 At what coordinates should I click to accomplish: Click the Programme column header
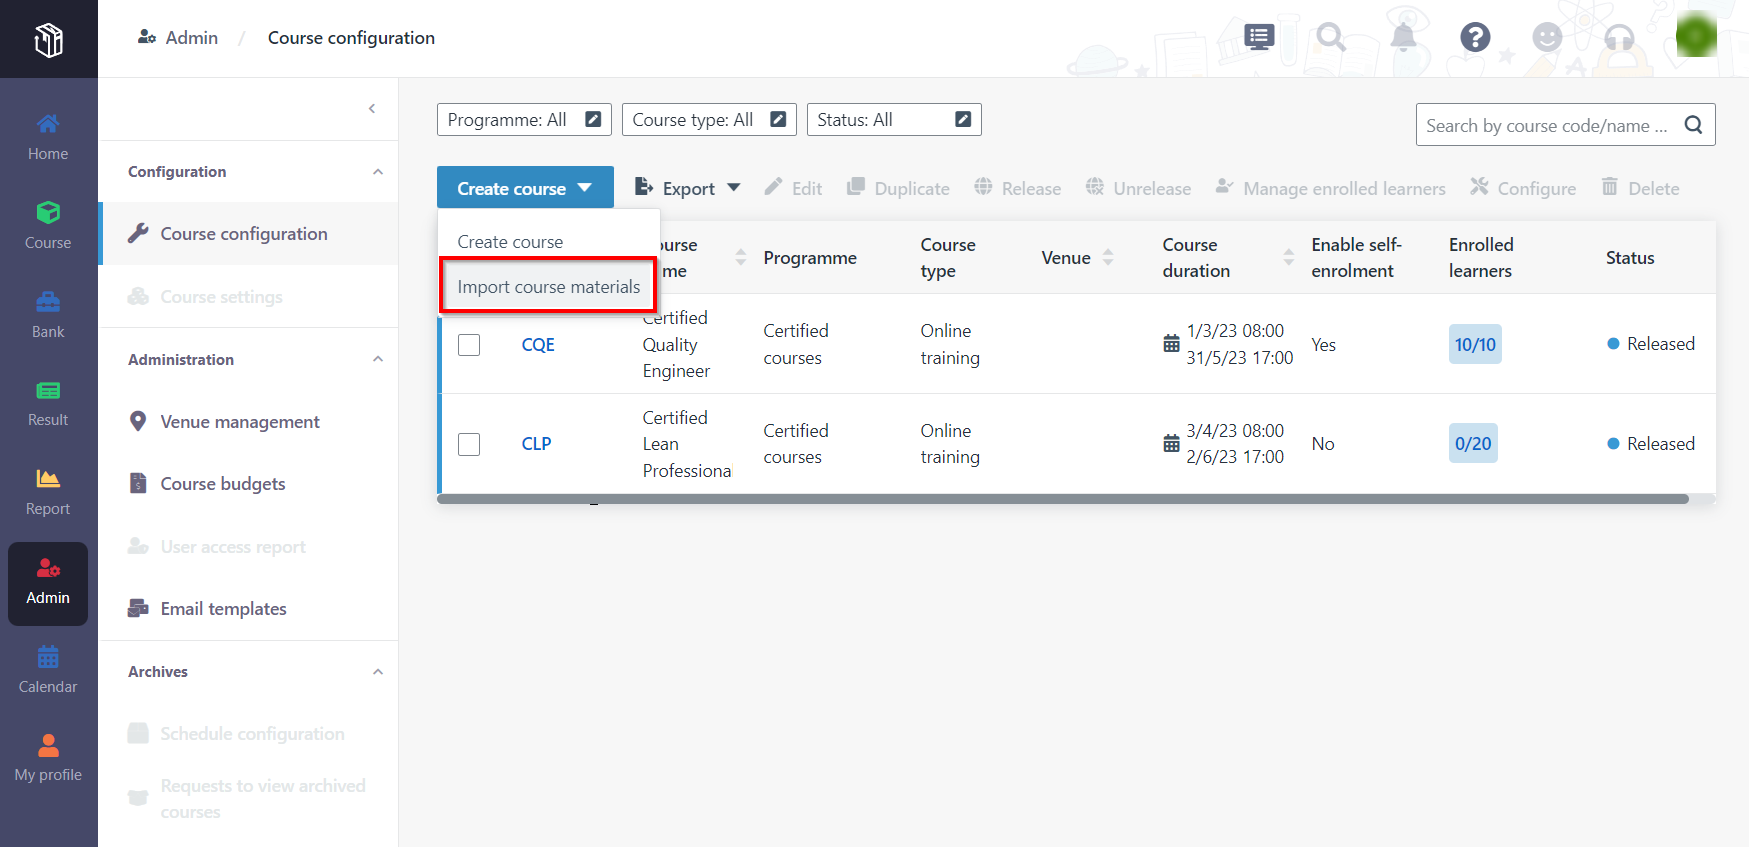click(810, 258)
